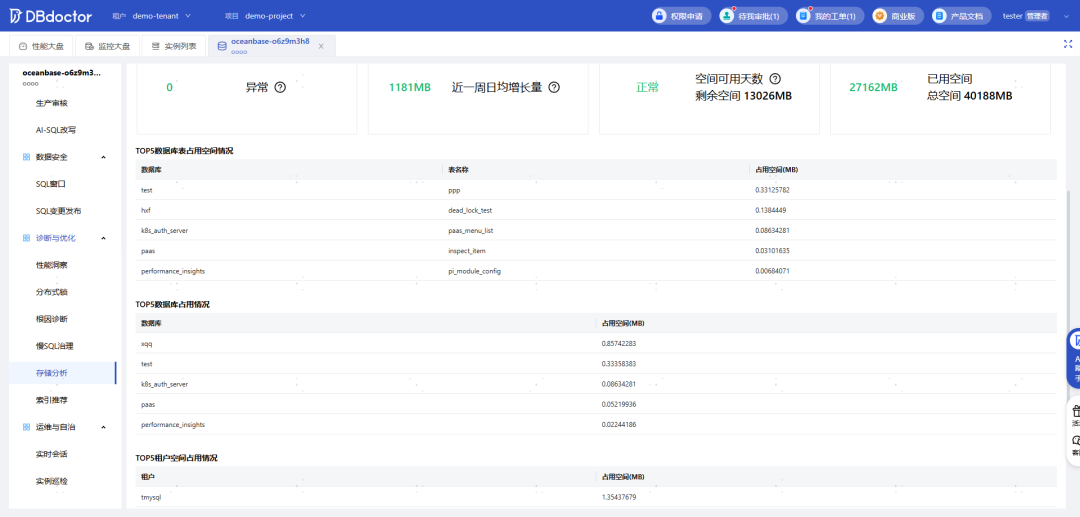Open the AI assistant floating widget
The width and height of the screenshot is (1080, 517).
[1073, 358]
